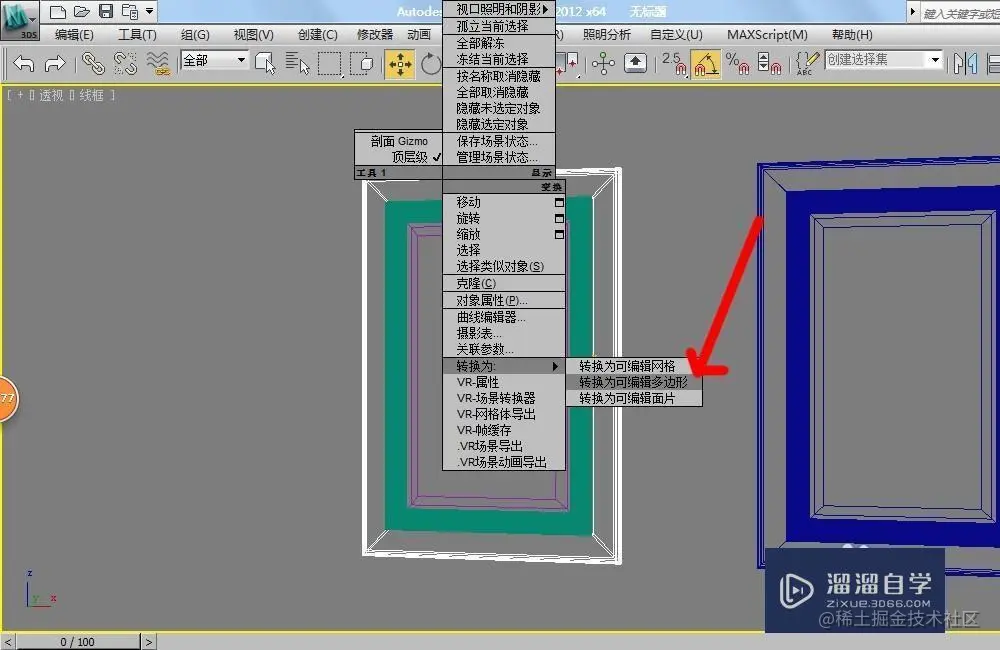Select 冻结当前选择 from the context menu

tap(499, 59)
